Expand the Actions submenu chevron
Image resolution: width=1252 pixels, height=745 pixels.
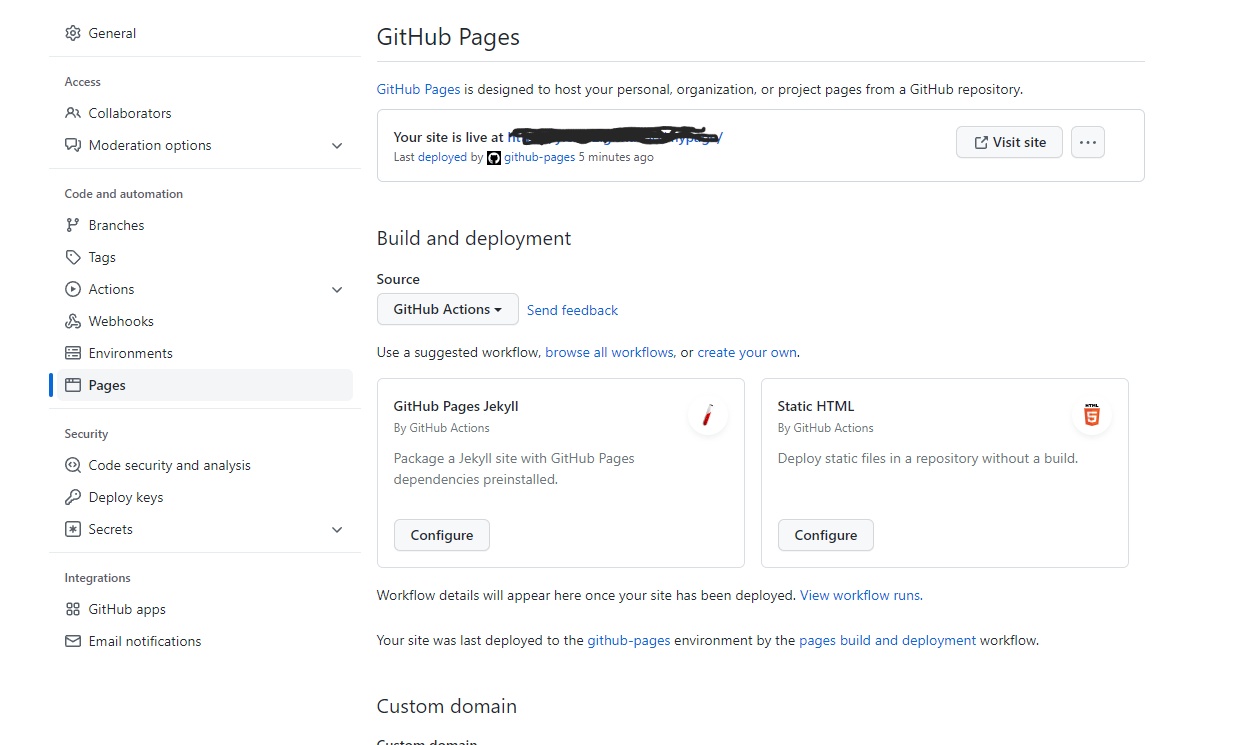coord(337,289)
